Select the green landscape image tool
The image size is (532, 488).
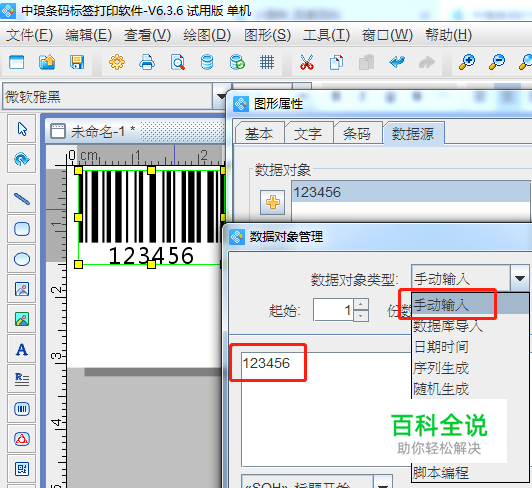click(x=22, y=319)
